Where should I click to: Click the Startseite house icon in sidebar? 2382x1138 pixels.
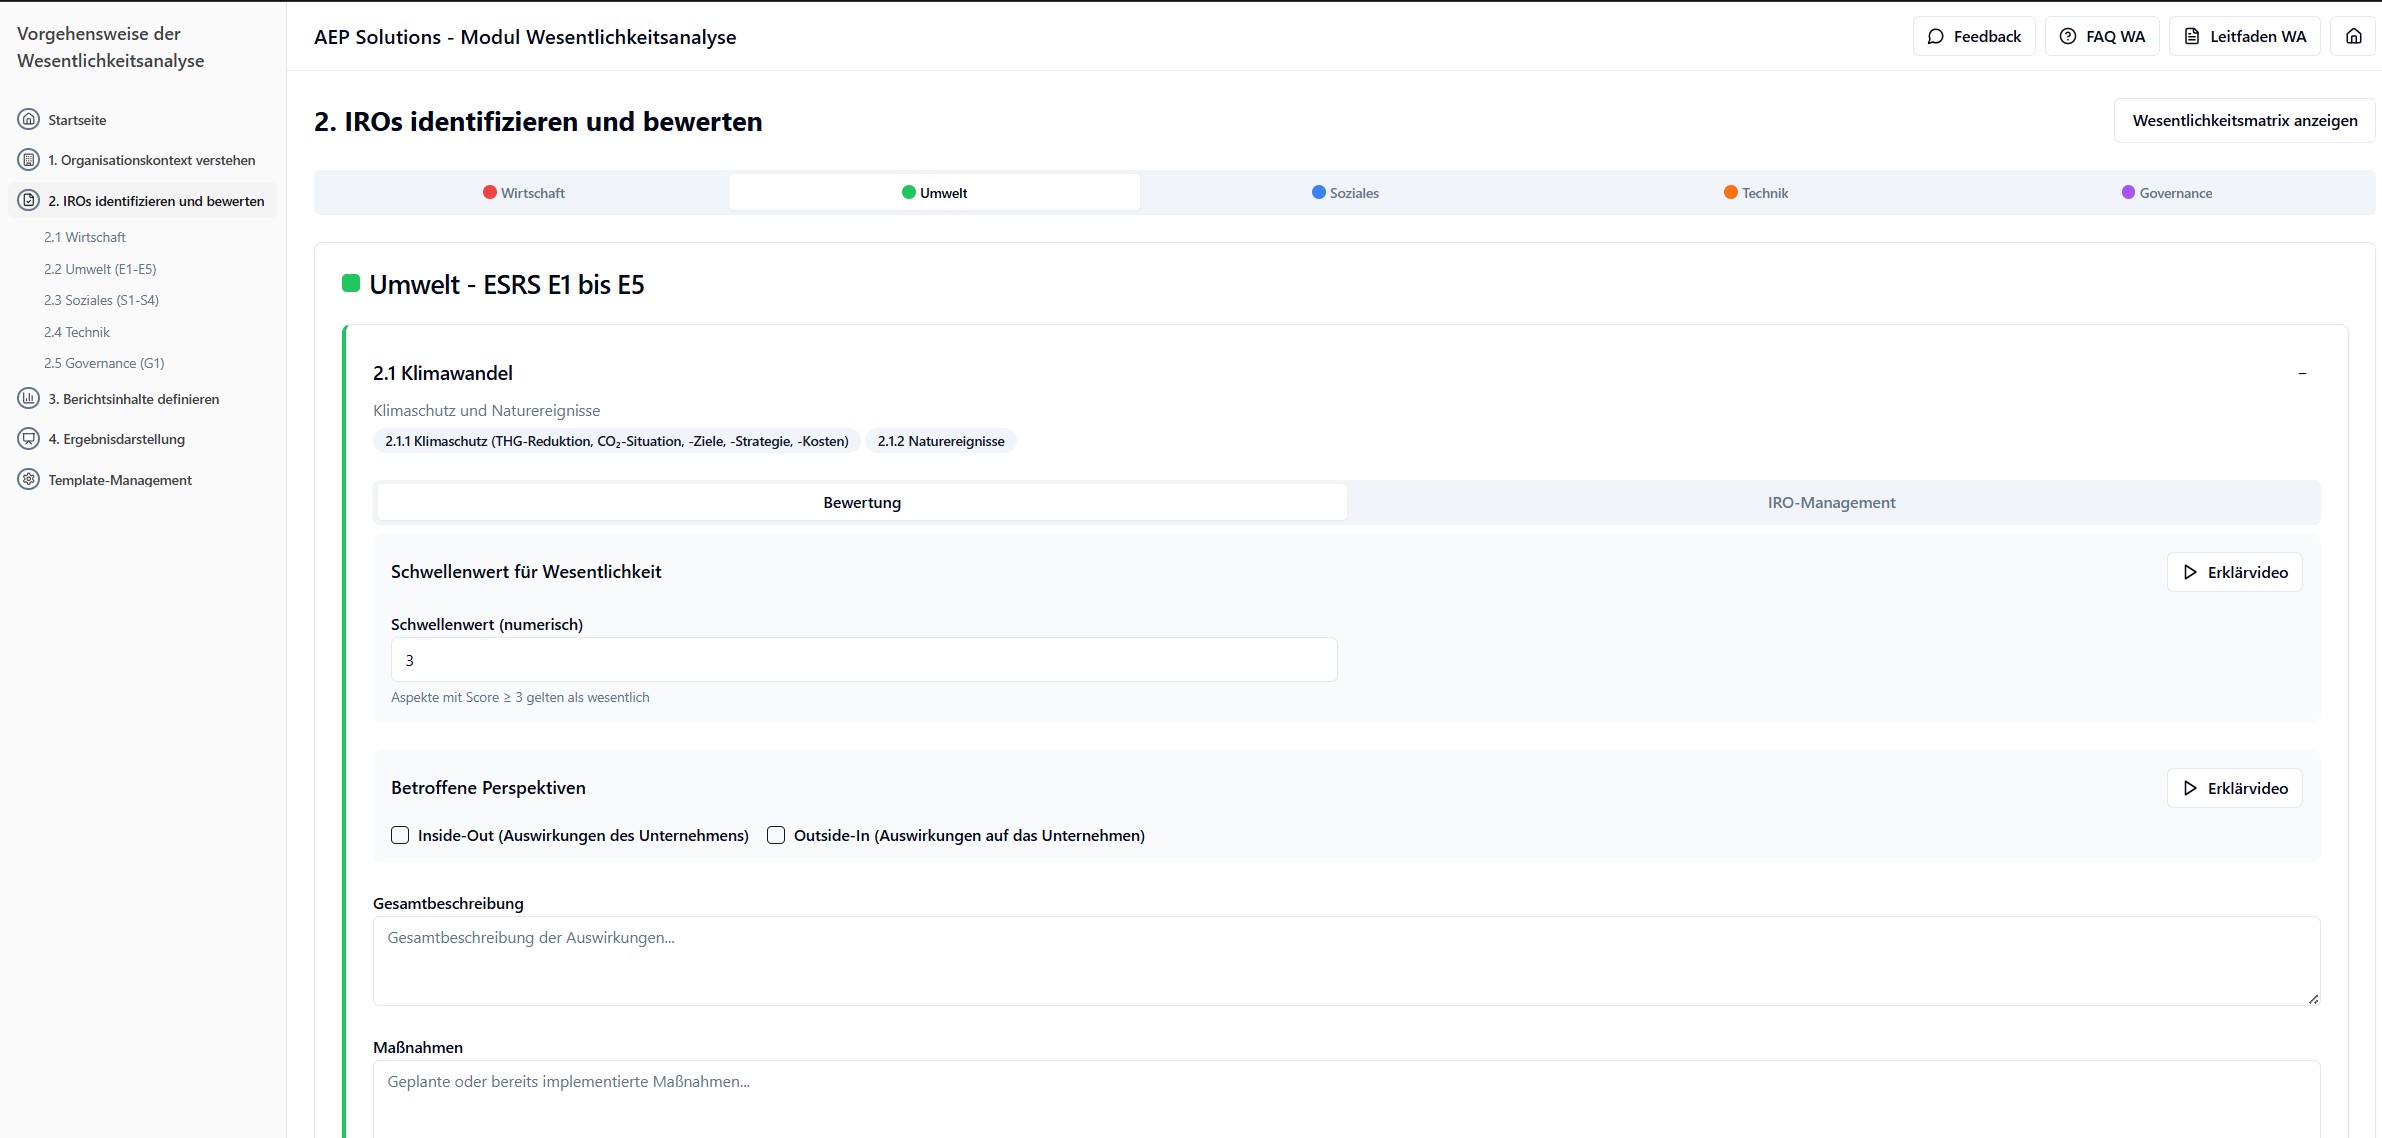coord(29,119)
